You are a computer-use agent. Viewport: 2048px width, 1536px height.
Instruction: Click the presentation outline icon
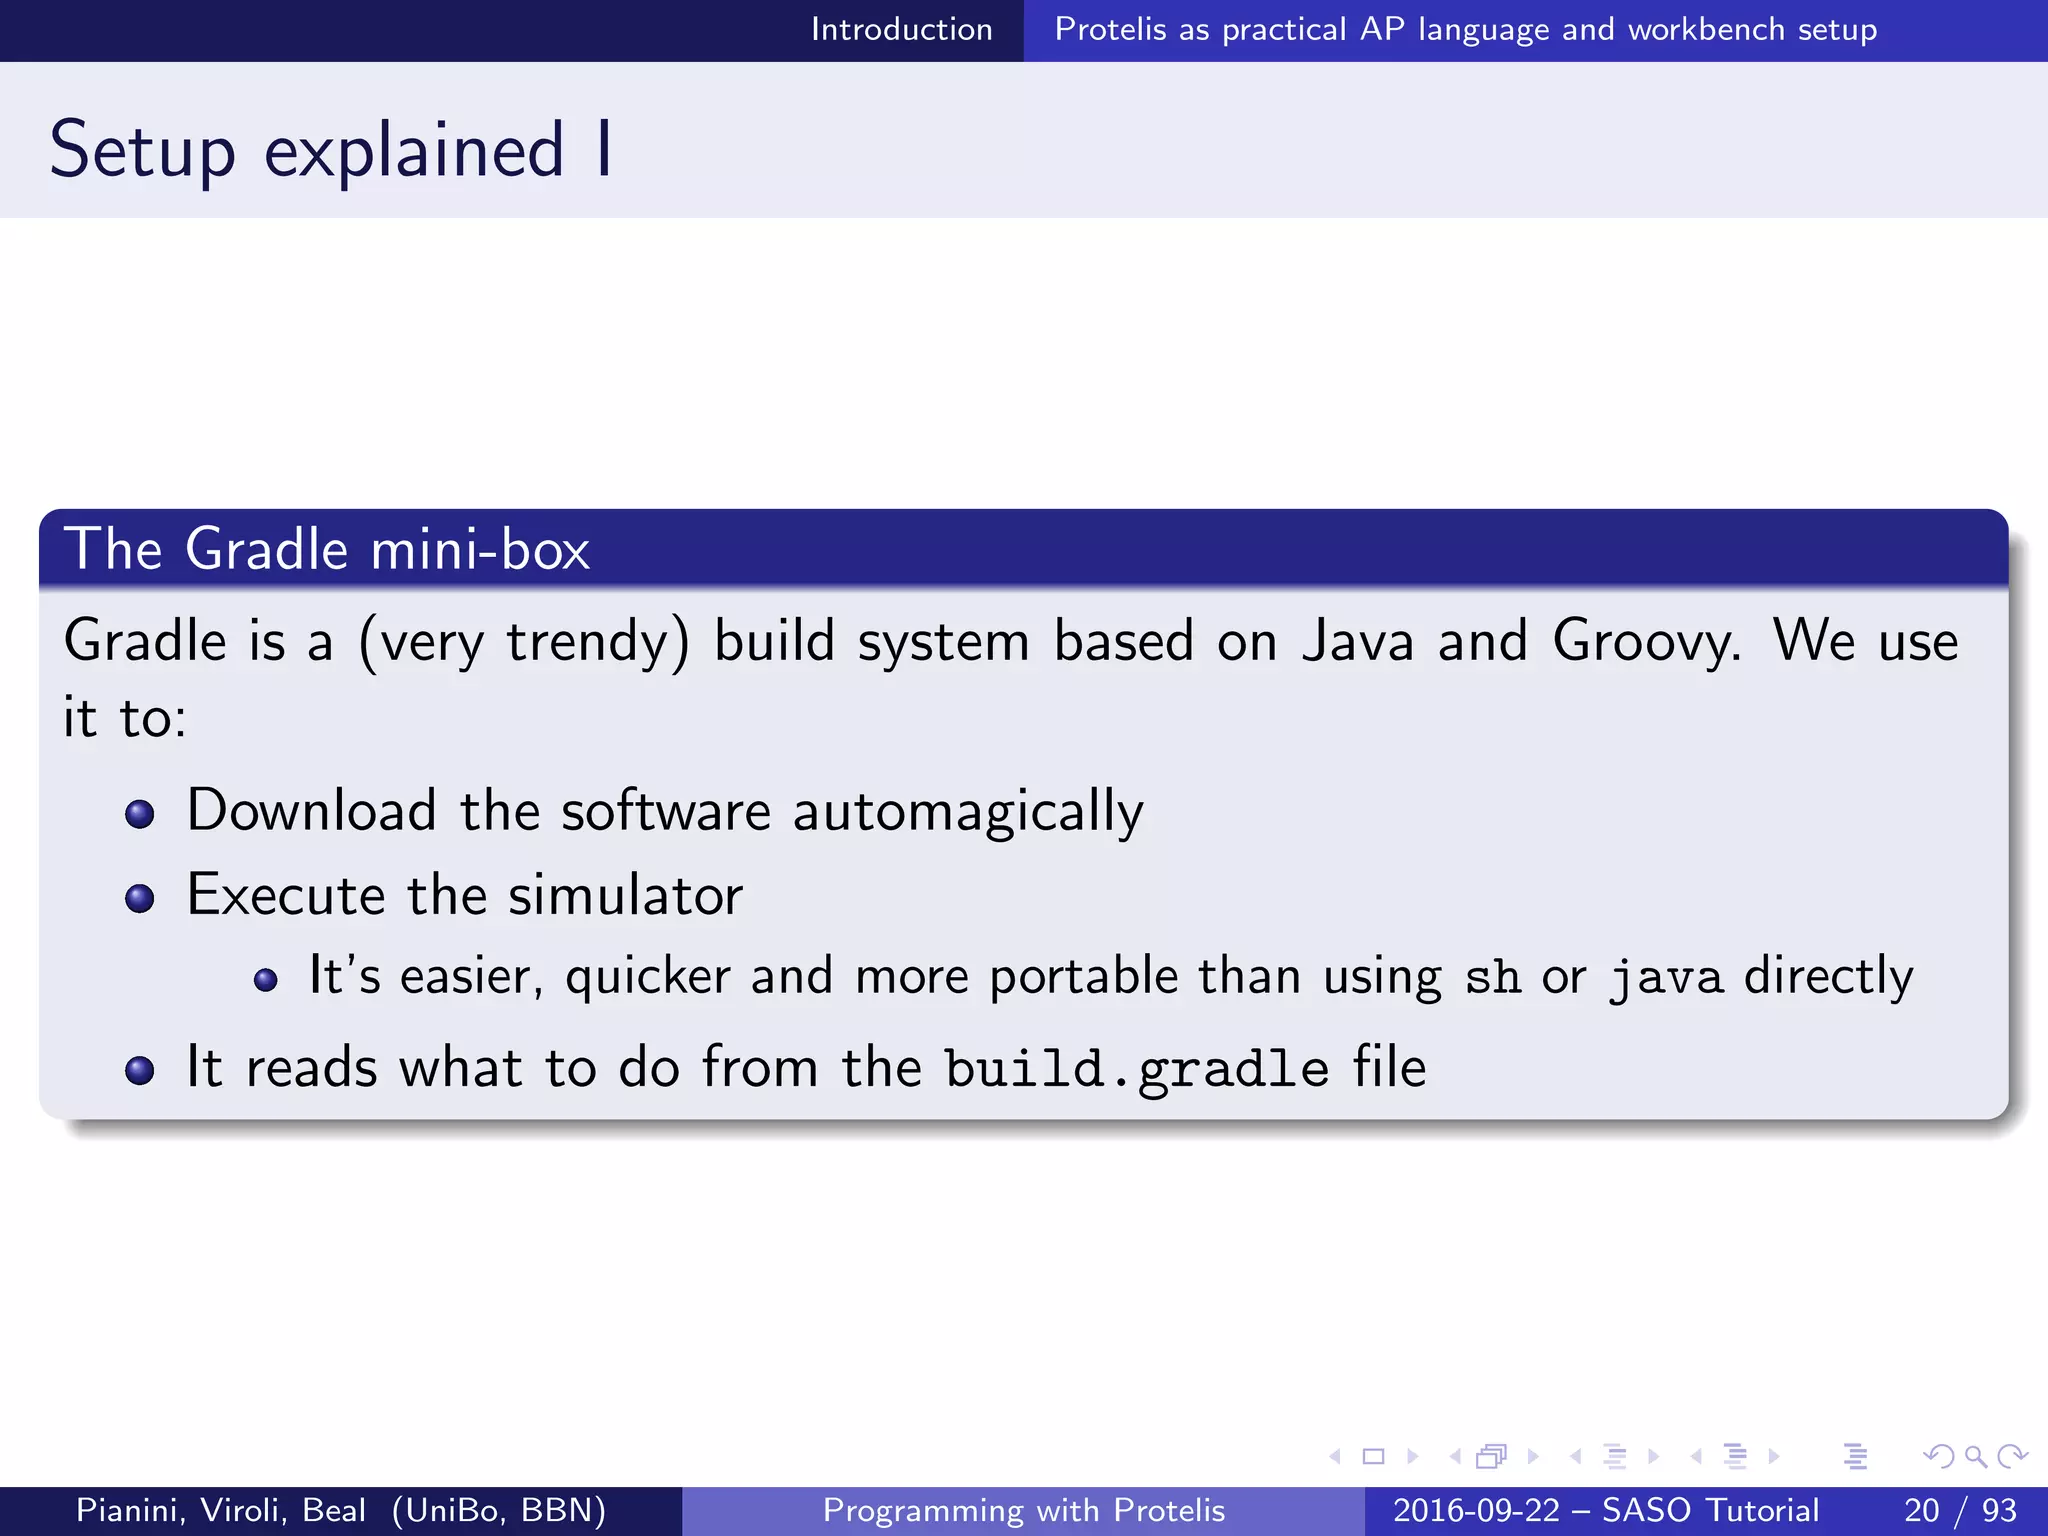tap(1855, 1457)
